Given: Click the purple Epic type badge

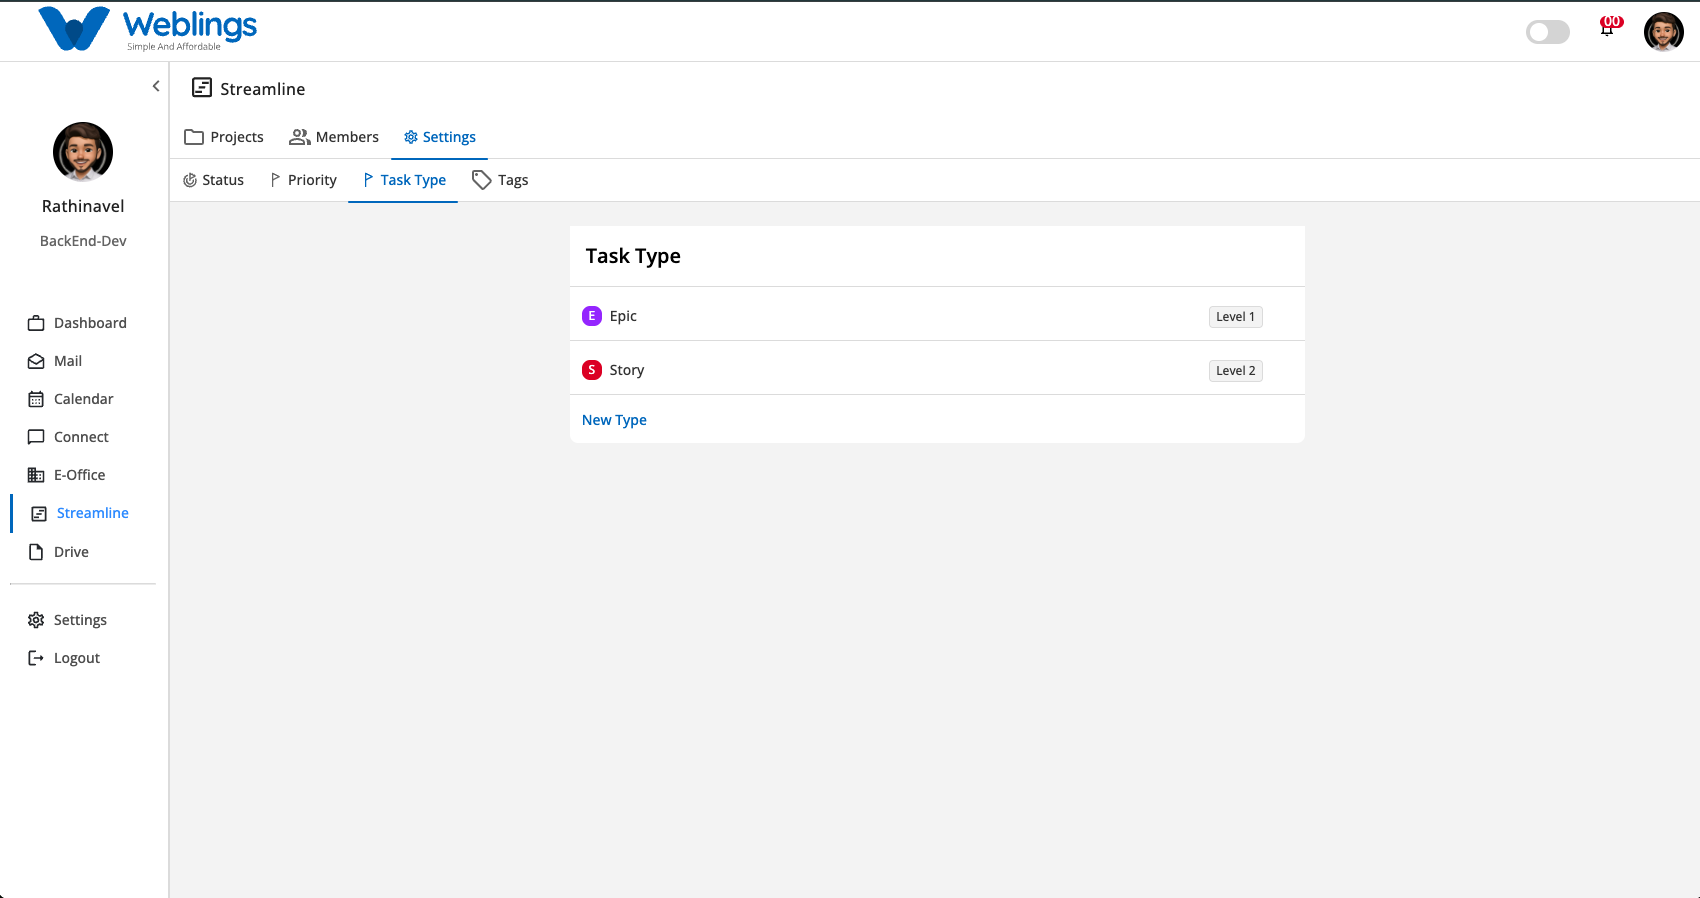Looking at the screenshot, I should pos(592,316).
